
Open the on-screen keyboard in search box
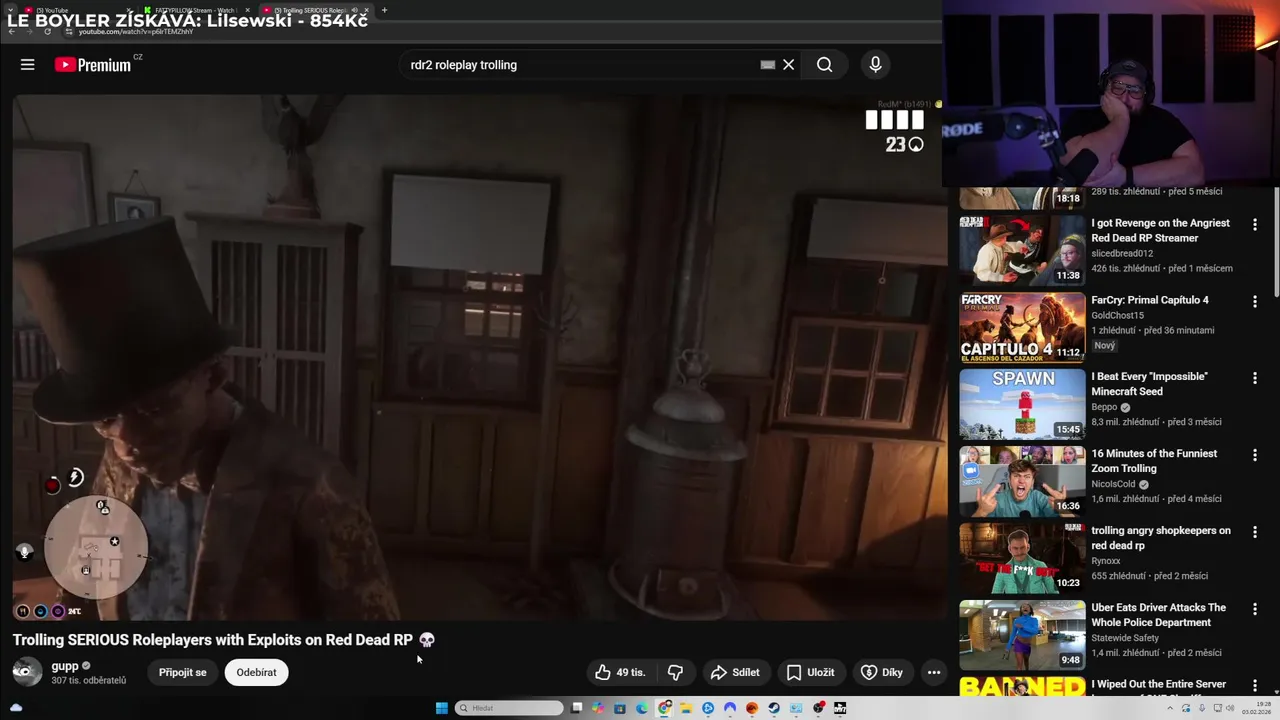click(x=767, y=65)
